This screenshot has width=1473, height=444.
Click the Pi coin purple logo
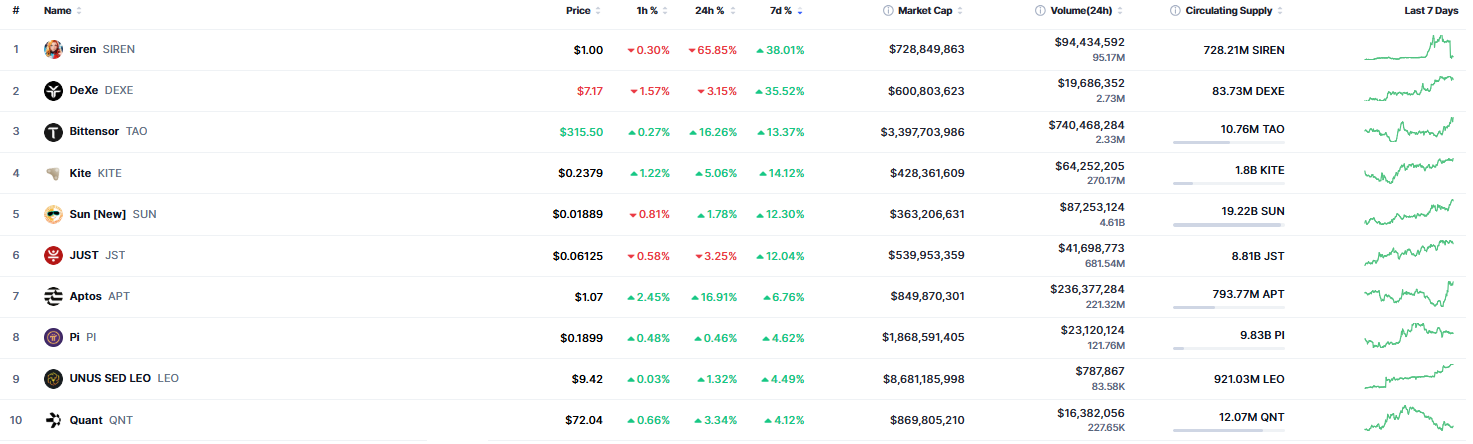pos(53,338)
